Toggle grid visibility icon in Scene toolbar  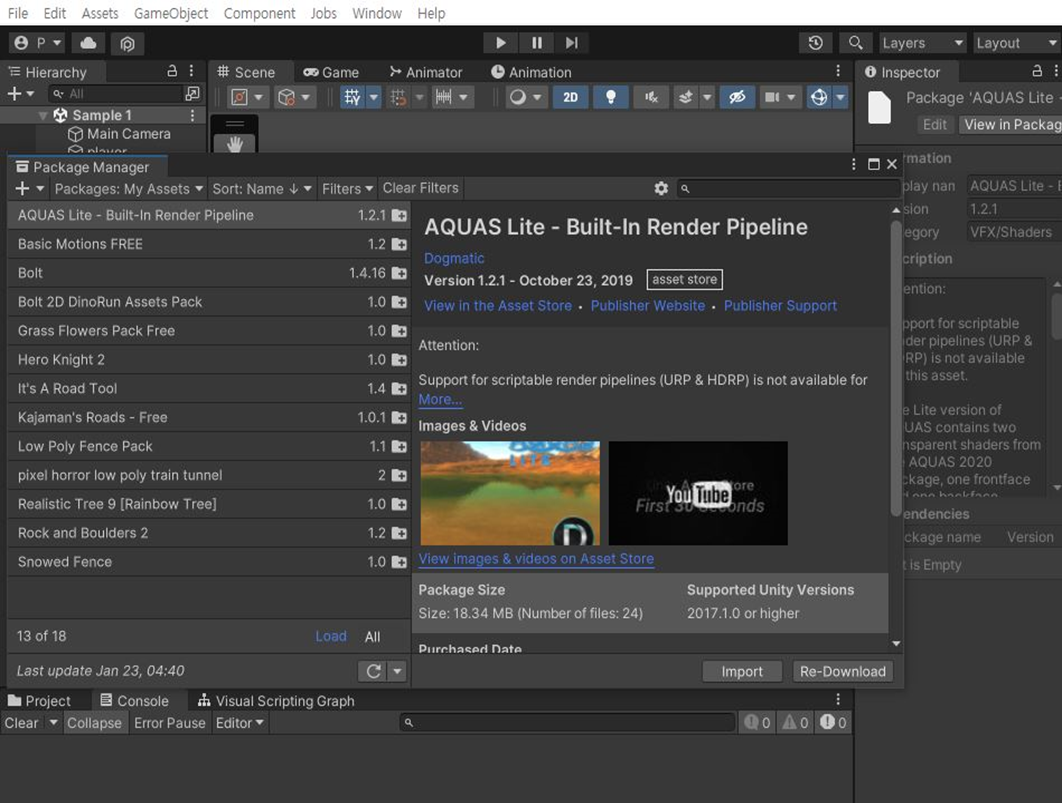click(x=352, y=97)
